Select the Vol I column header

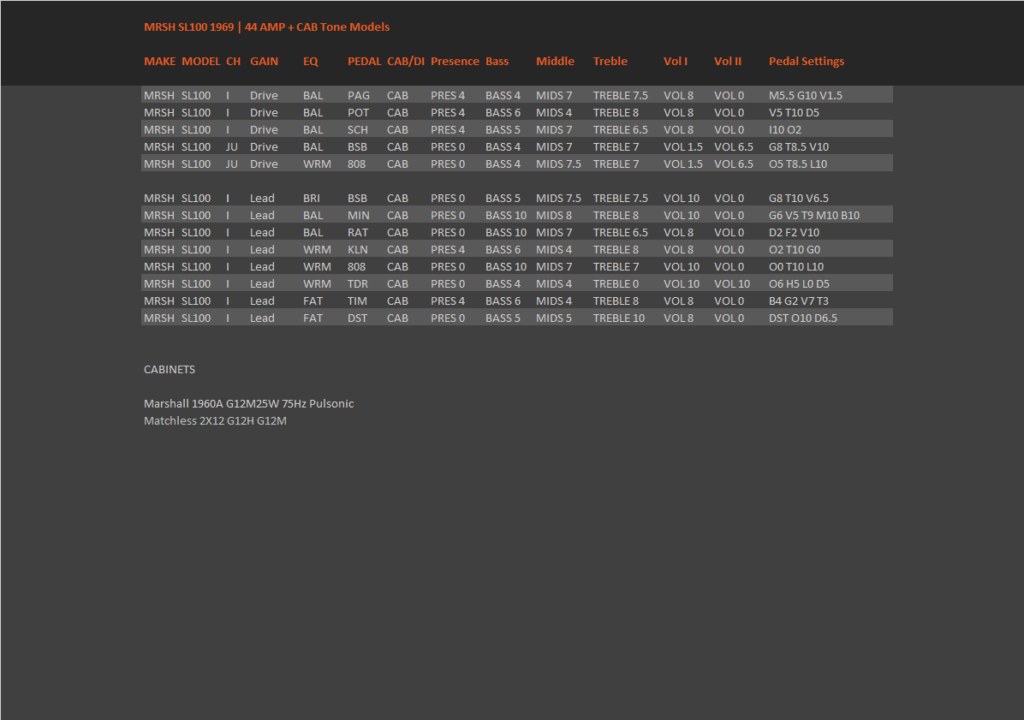coord(675,61)
